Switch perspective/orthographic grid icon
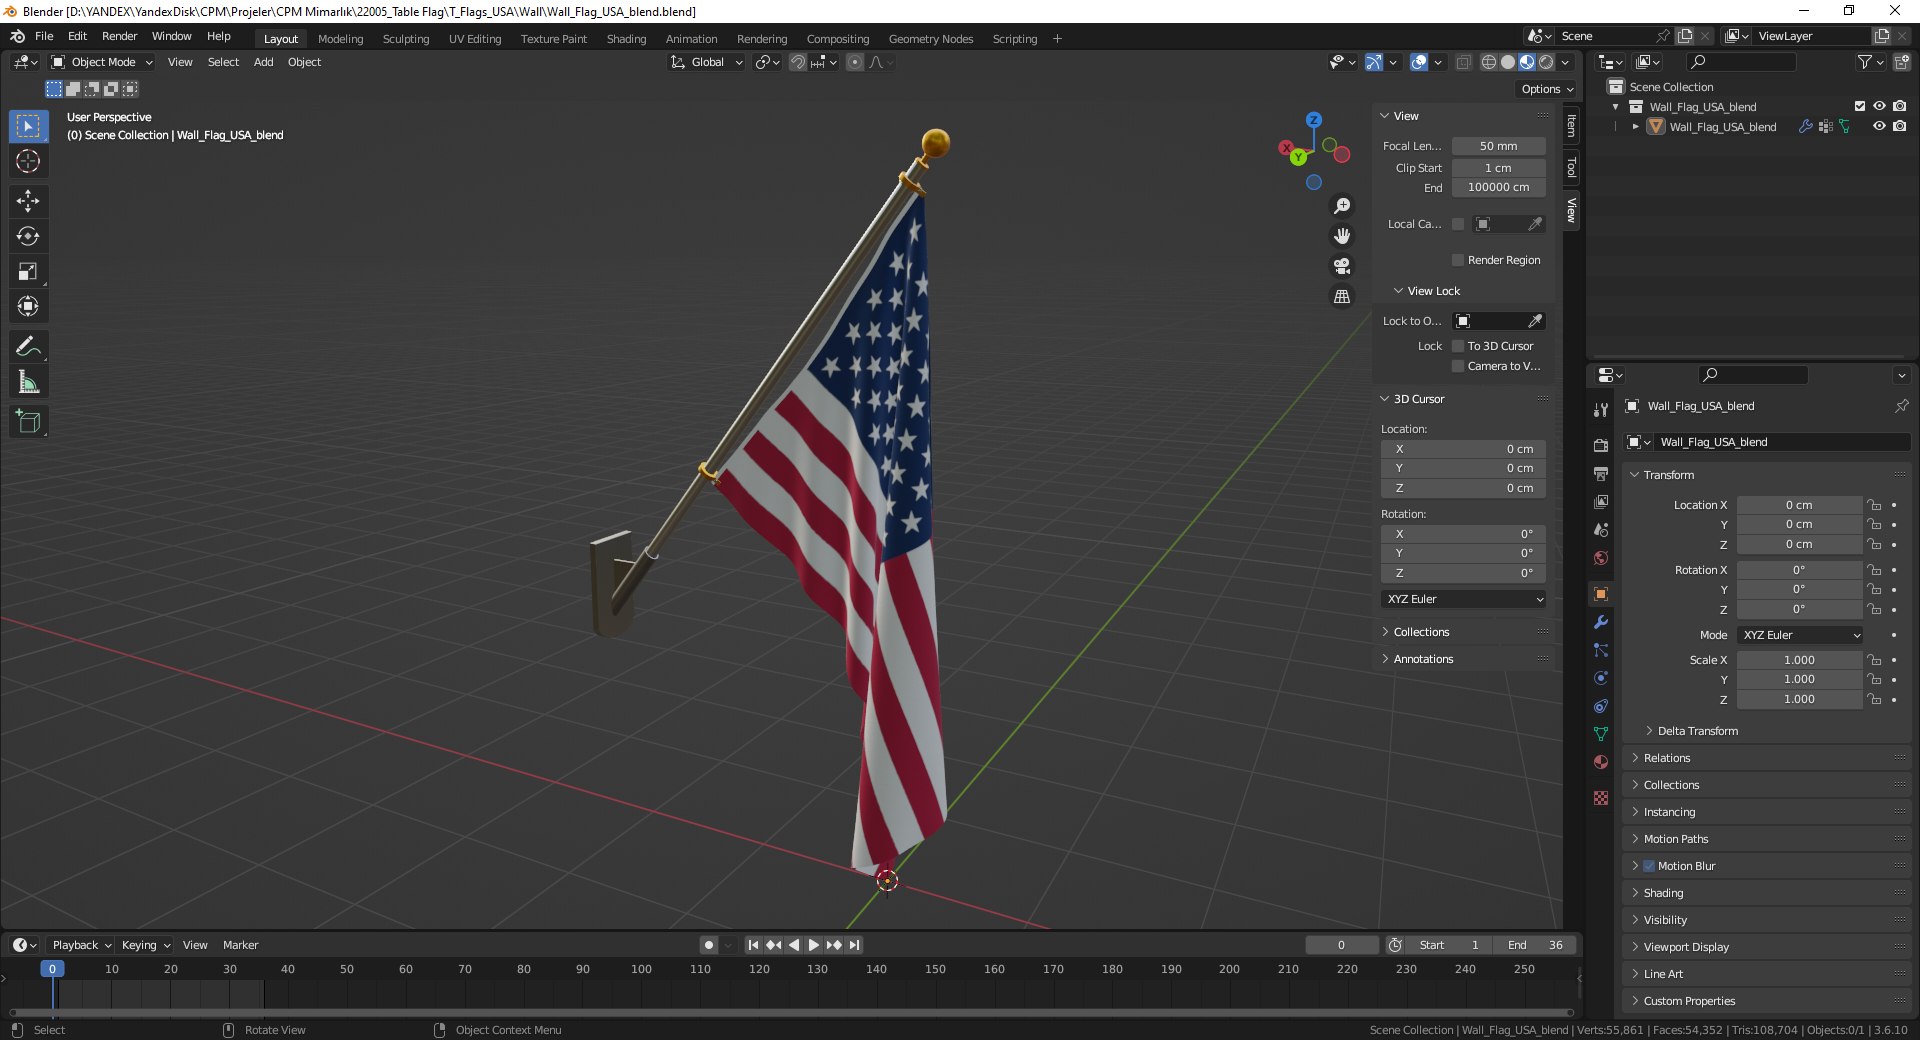Image resolution: width=1920 pixels, height=1040 pixels. pyautogui.click(x=1342, y=297)
